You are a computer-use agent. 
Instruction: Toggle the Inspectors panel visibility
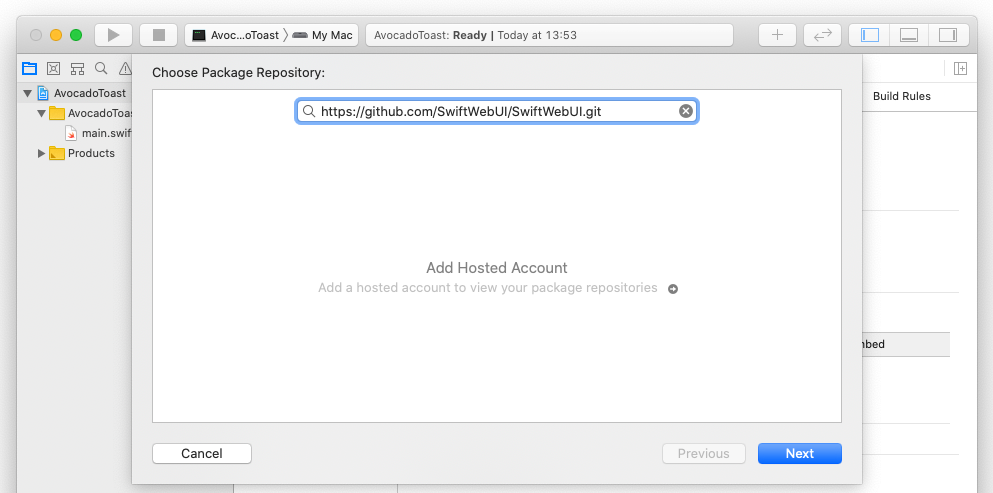pos(948,35)
